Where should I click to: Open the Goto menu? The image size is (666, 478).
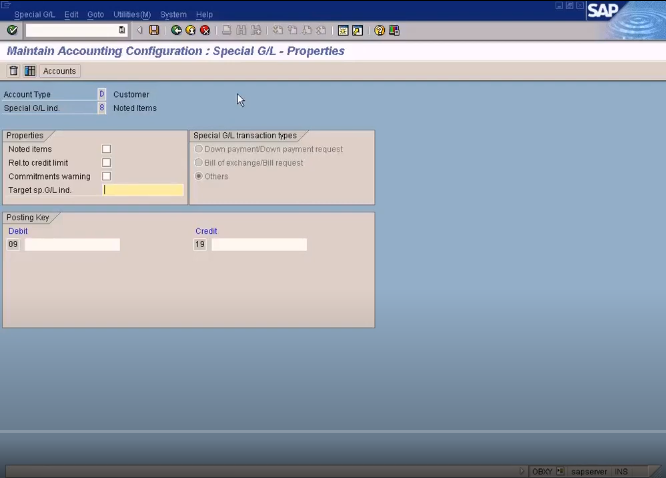pyautogui.click(x=96, y=14)
